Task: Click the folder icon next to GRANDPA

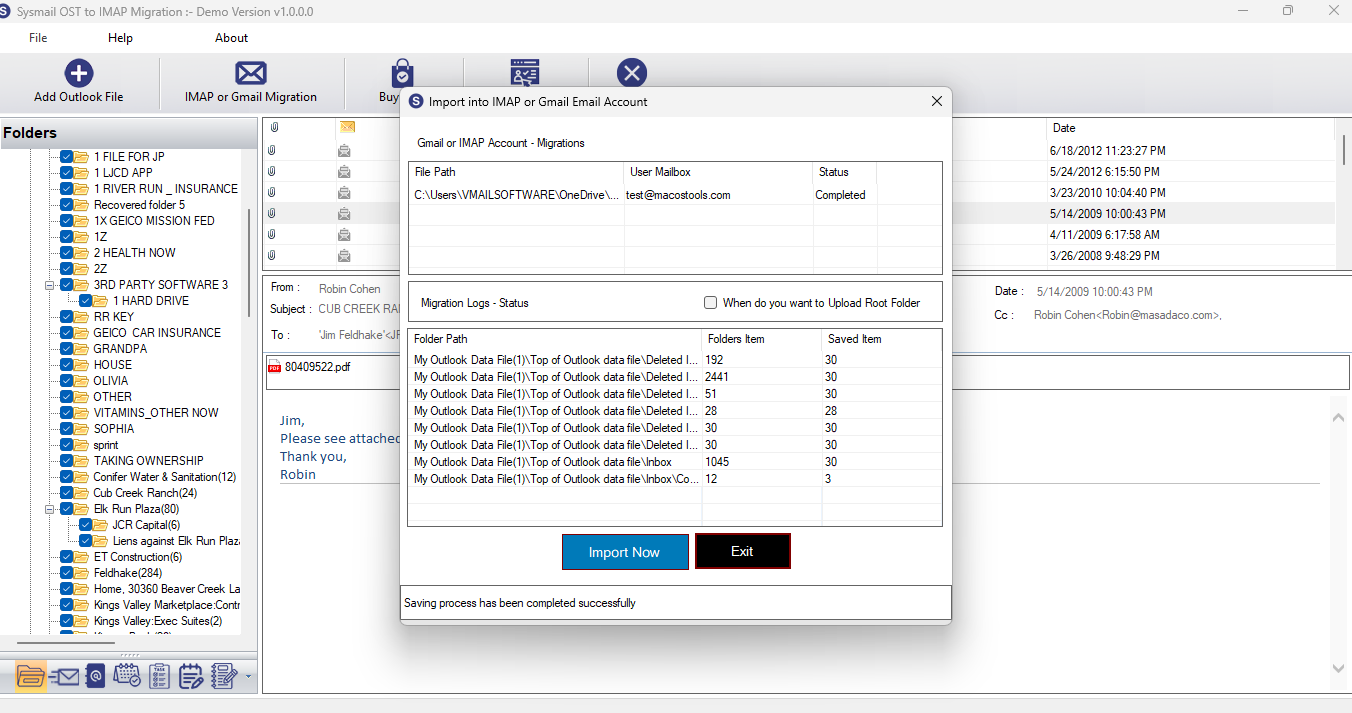Action: (x=82, y=349)
